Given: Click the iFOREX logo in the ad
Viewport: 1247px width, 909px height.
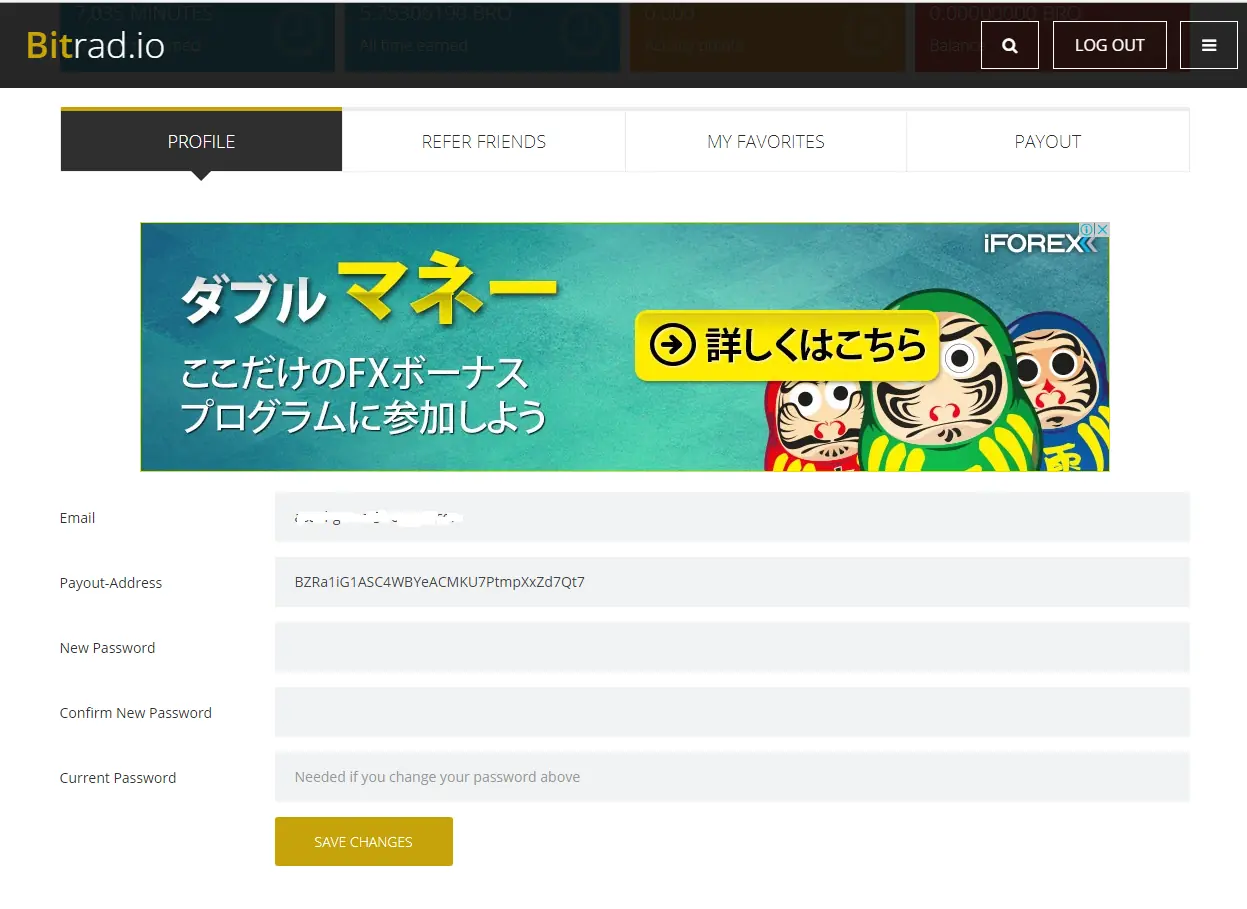Looking at the screenshot, I should point(1038,244).
